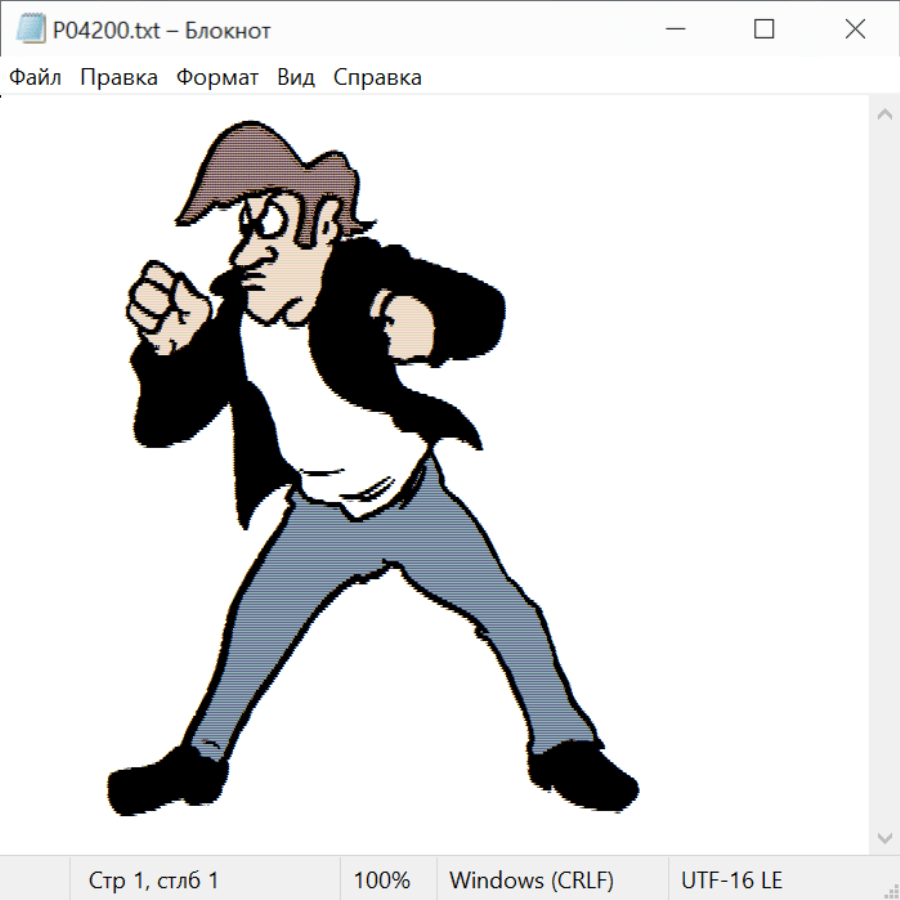This screenshot has height=900, width=900.
Task: Open the Формат menu
Action: coord(217,78)
